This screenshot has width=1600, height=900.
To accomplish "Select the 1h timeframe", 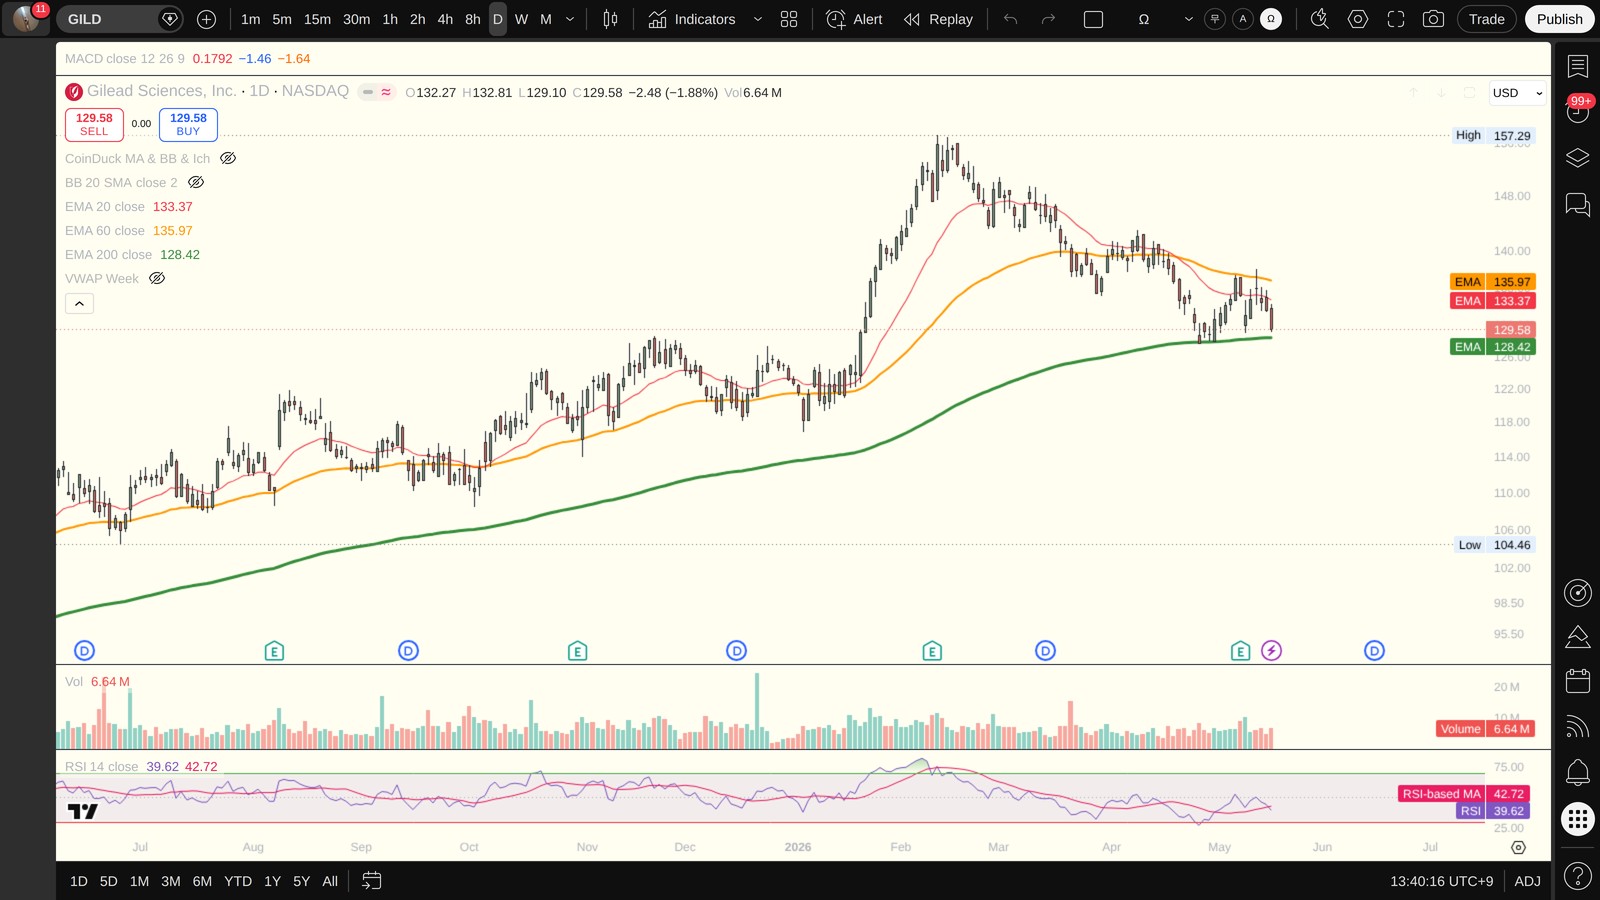I will click(390, 19).
